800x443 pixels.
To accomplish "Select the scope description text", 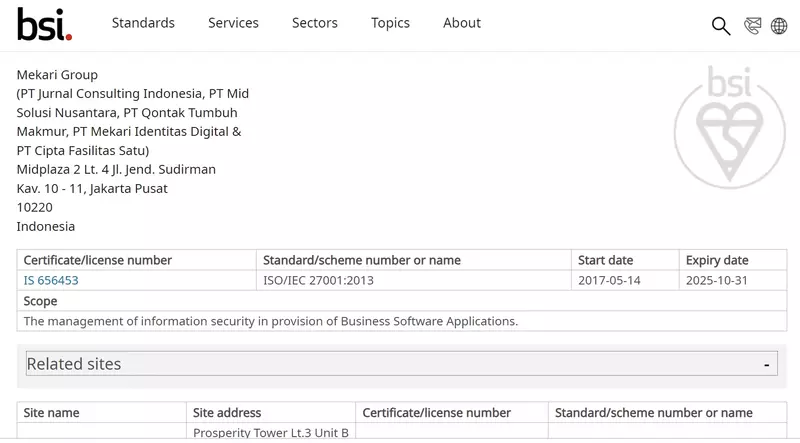I will [x=270, y=321].
